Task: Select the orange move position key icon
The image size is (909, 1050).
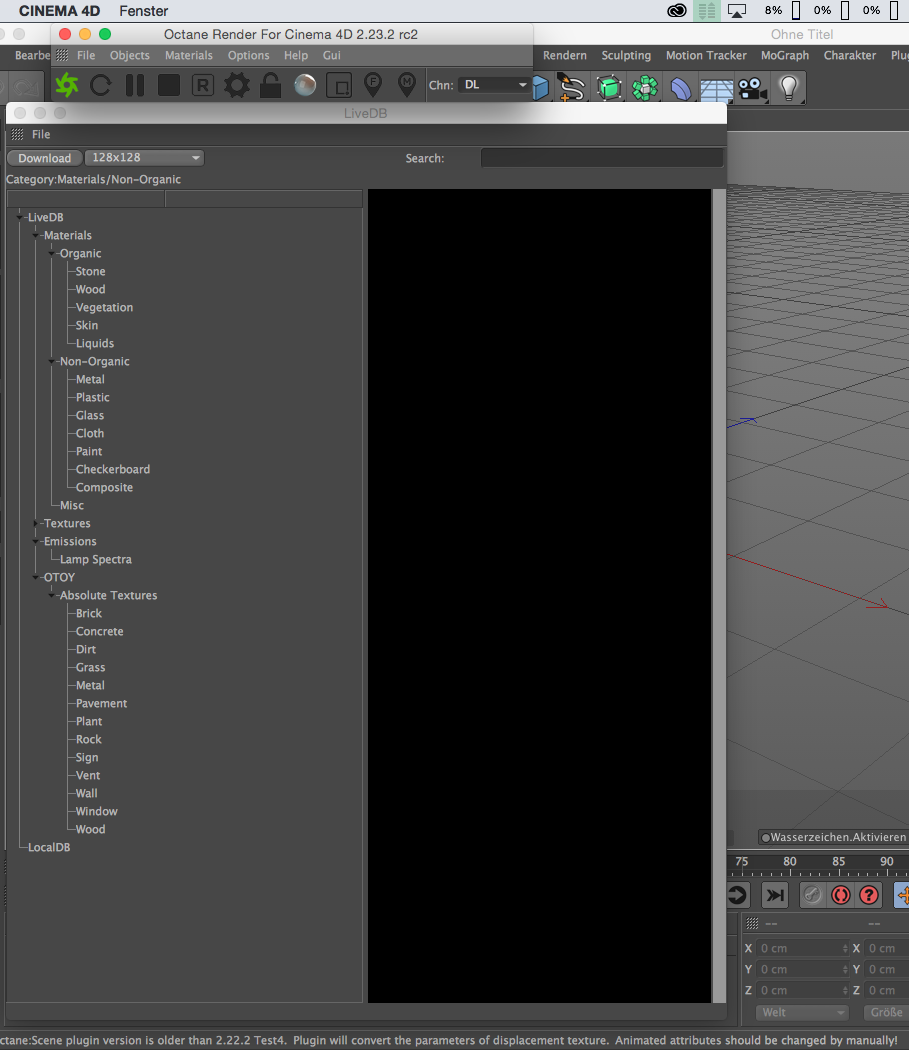Action: [902, 895]
